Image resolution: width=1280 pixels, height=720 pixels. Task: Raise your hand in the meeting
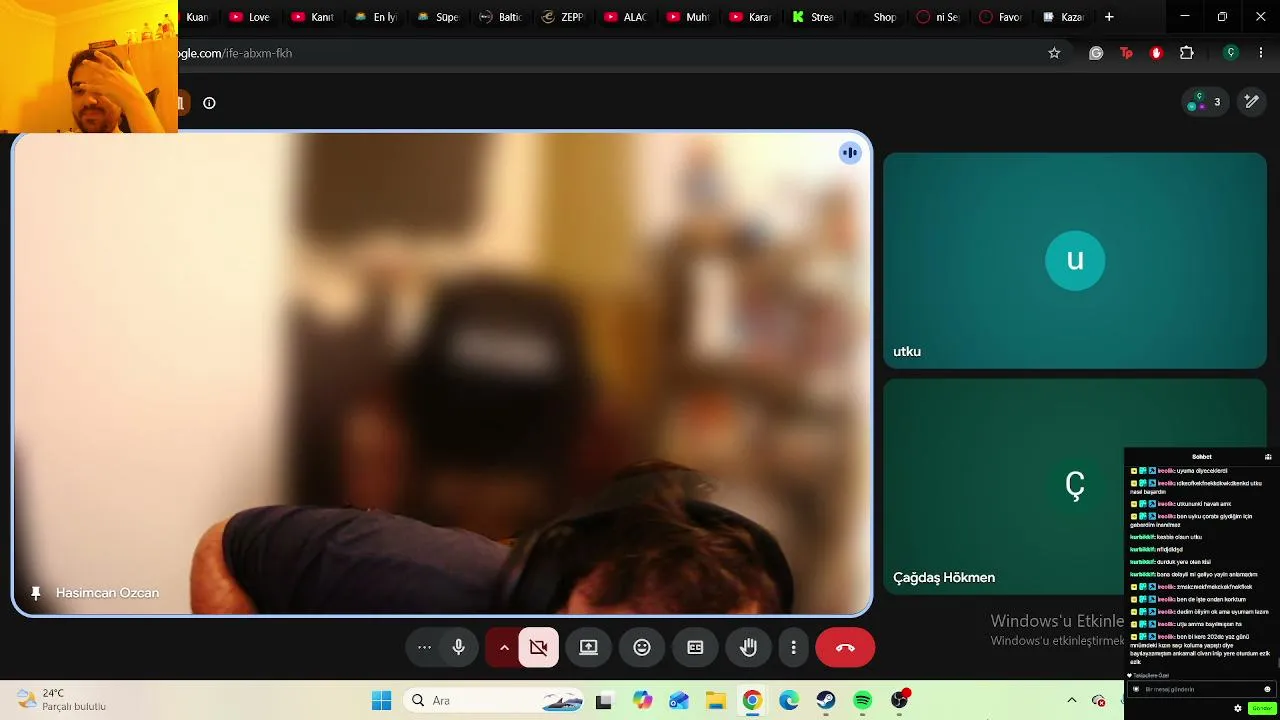tap(748, 647)
